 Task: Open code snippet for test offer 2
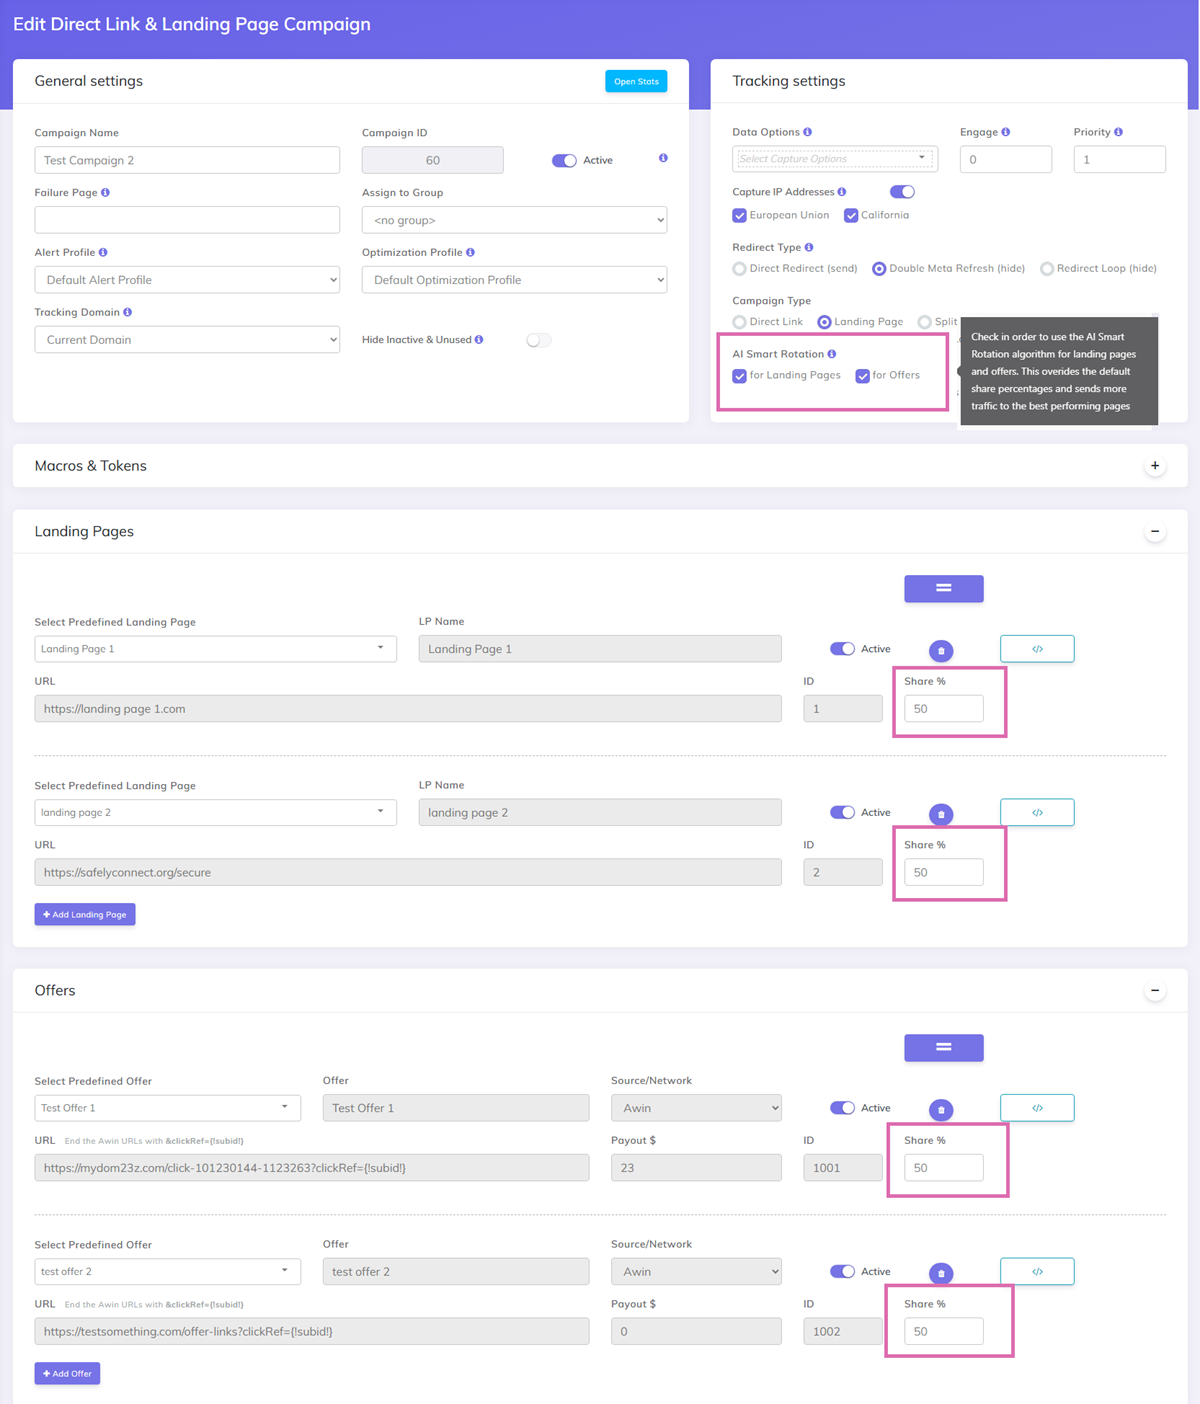pyautogui.click(x=1037, y=1271)
